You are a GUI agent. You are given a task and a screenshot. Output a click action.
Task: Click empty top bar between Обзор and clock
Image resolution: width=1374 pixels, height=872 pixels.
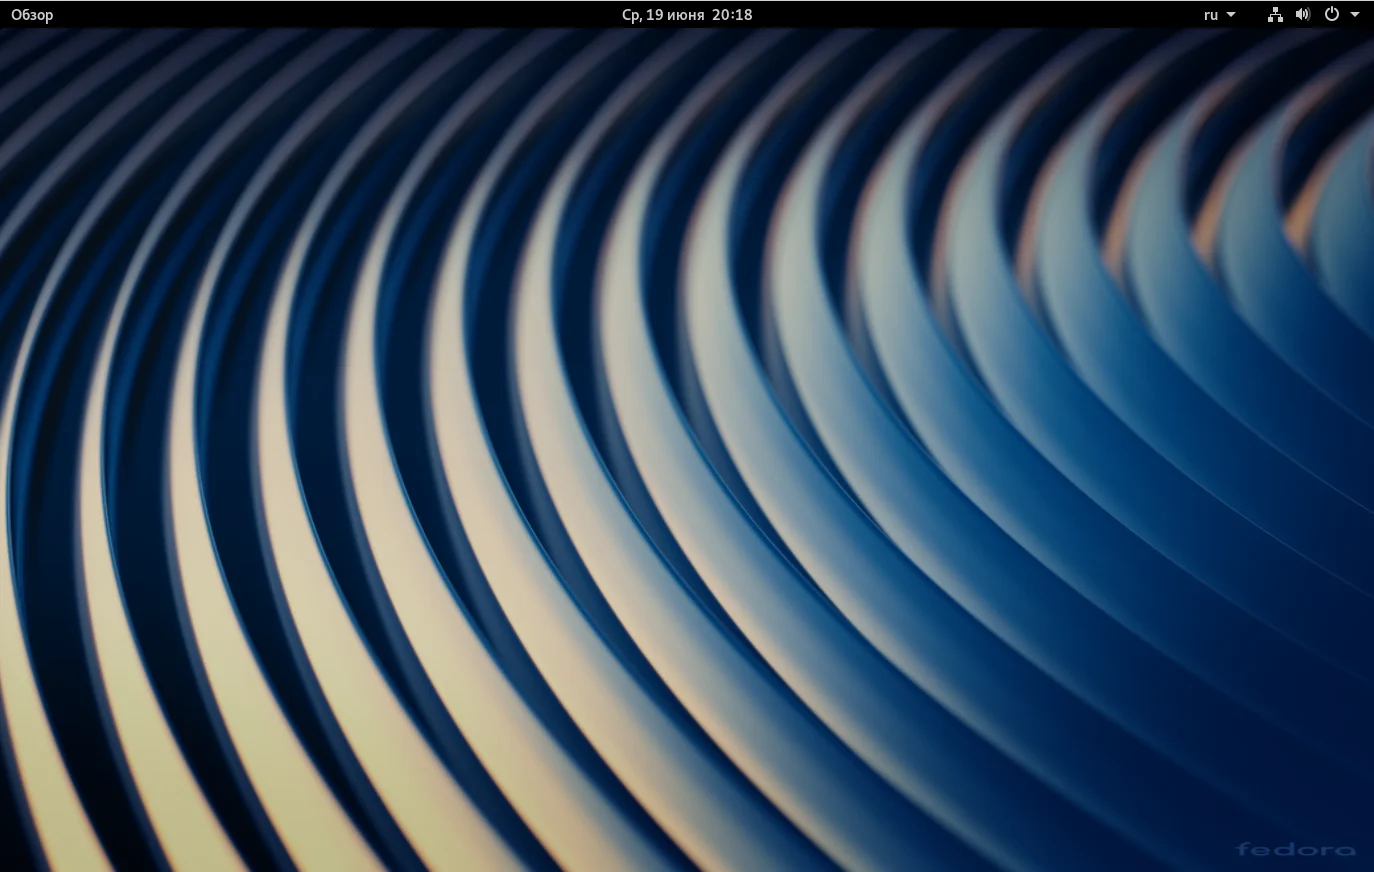(330, 15)
